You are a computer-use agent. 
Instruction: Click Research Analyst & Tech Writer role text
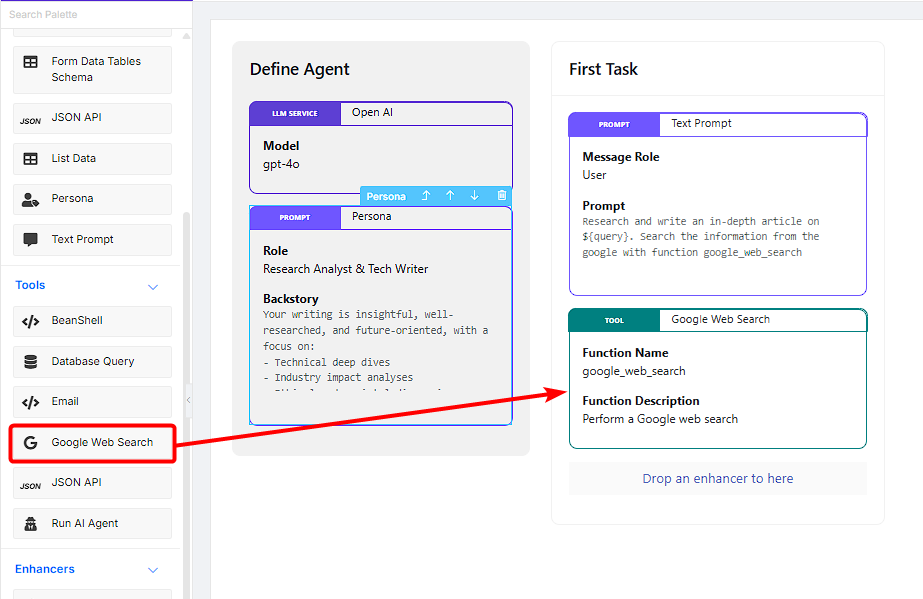tap(346, 269)
